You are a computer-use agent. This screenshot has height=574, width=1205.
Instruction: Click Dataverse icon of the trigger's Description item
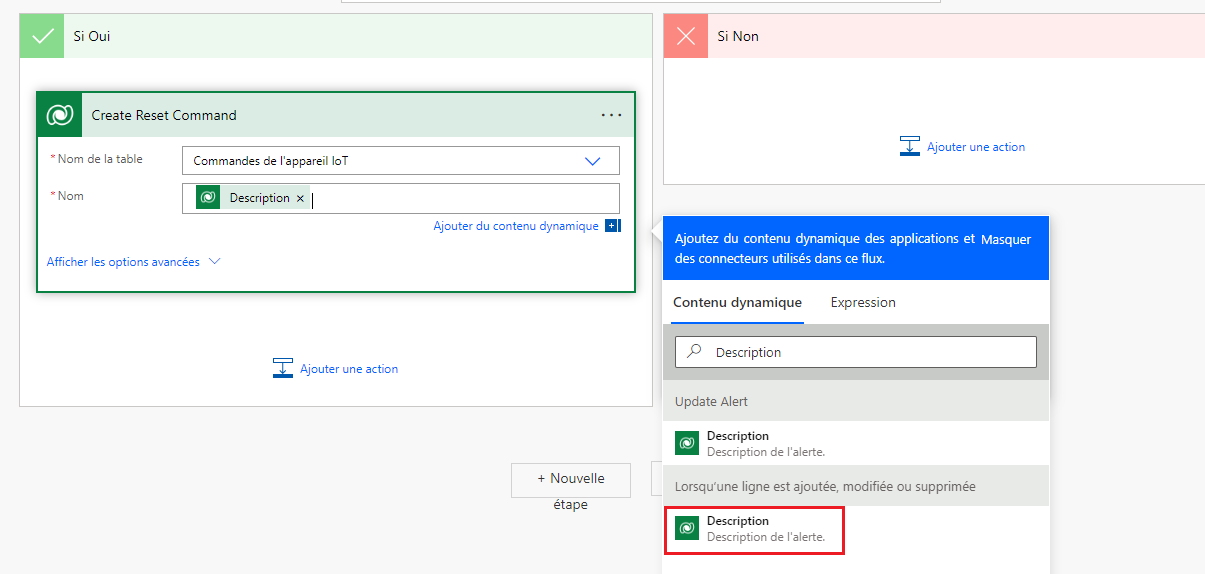tap(687, 528)
